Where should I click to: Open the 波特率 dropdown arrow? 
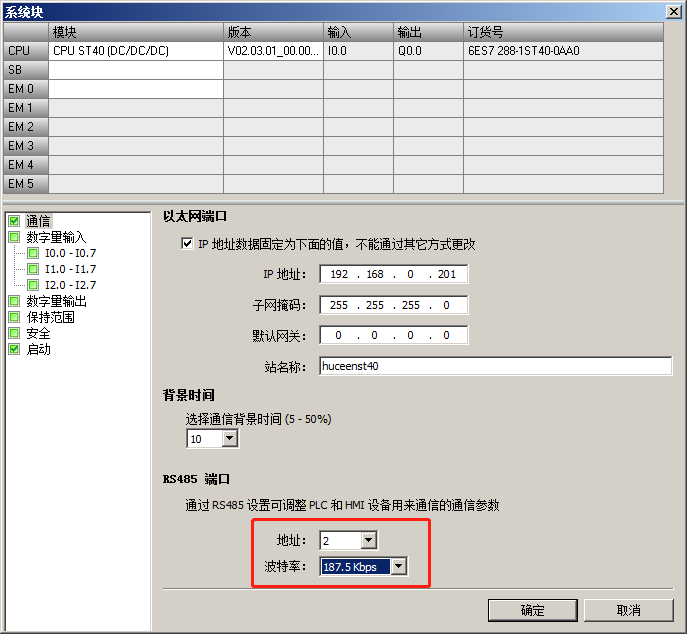398,566
